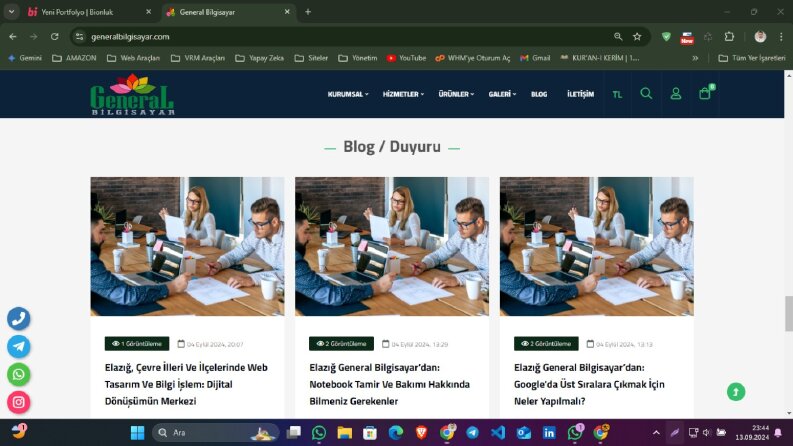Image resolution: width=793 pixels, height=446 pixels.
Task: Expand the KURUMSAL dropdown menu
Action: [348, 94]
